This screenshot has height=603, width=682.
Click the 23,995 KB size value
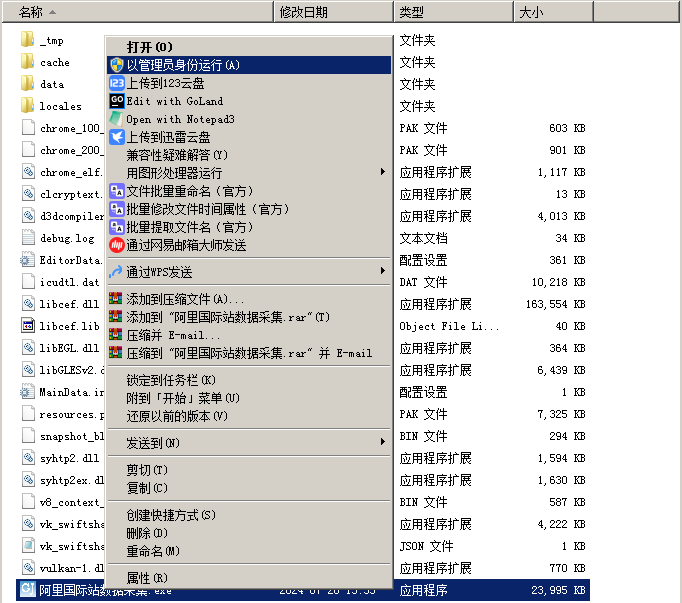coord(558,590)
